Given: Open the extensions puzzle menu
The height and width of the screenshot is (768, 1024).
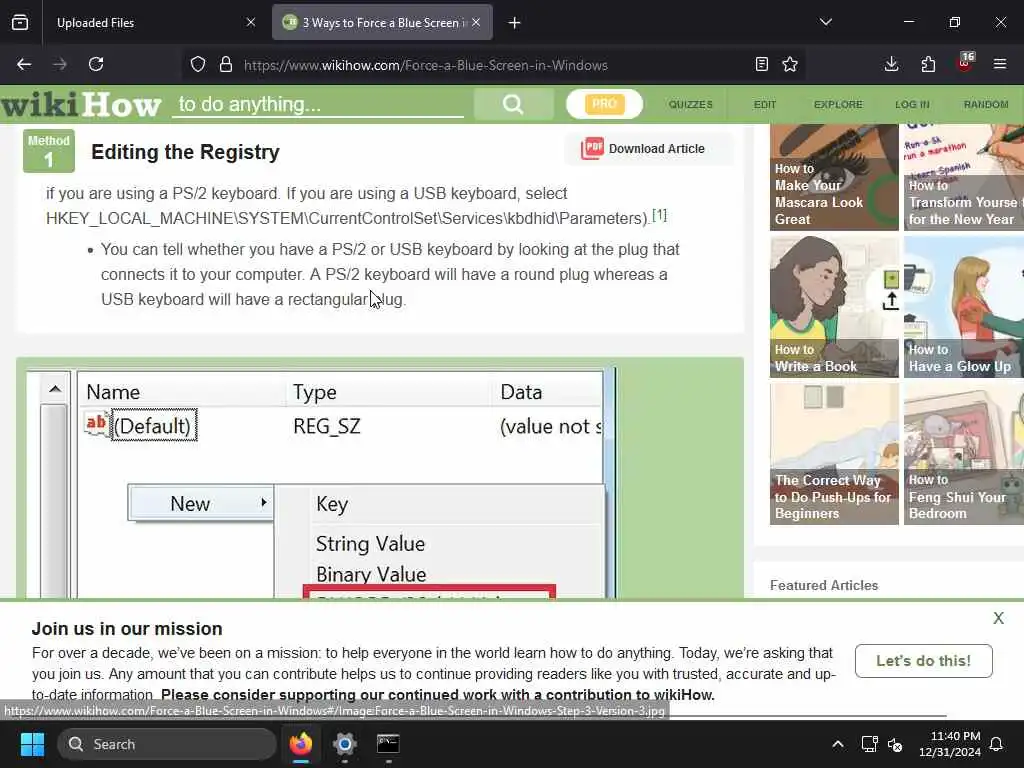Looking at the screenshot, I should (928, 64).
